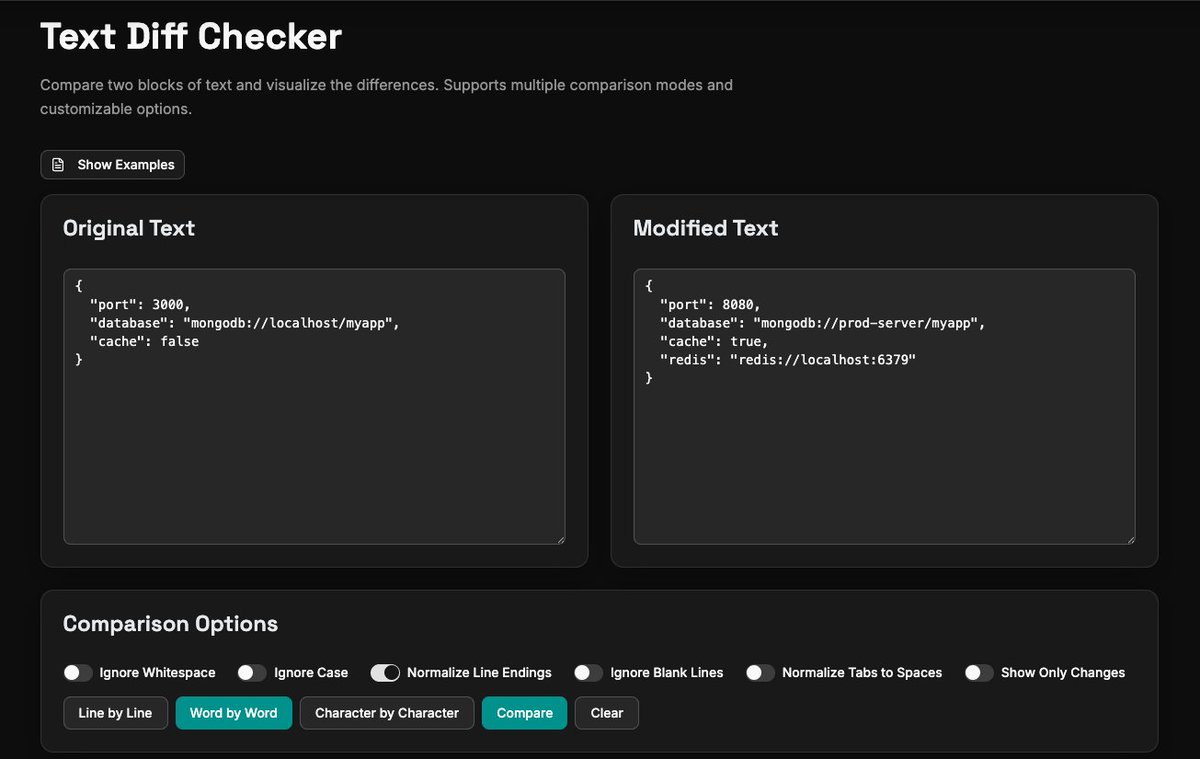This screenshot has width=1200, height=759.
Task: Click the Ignore Whitespace label
Action: point(158,673)
